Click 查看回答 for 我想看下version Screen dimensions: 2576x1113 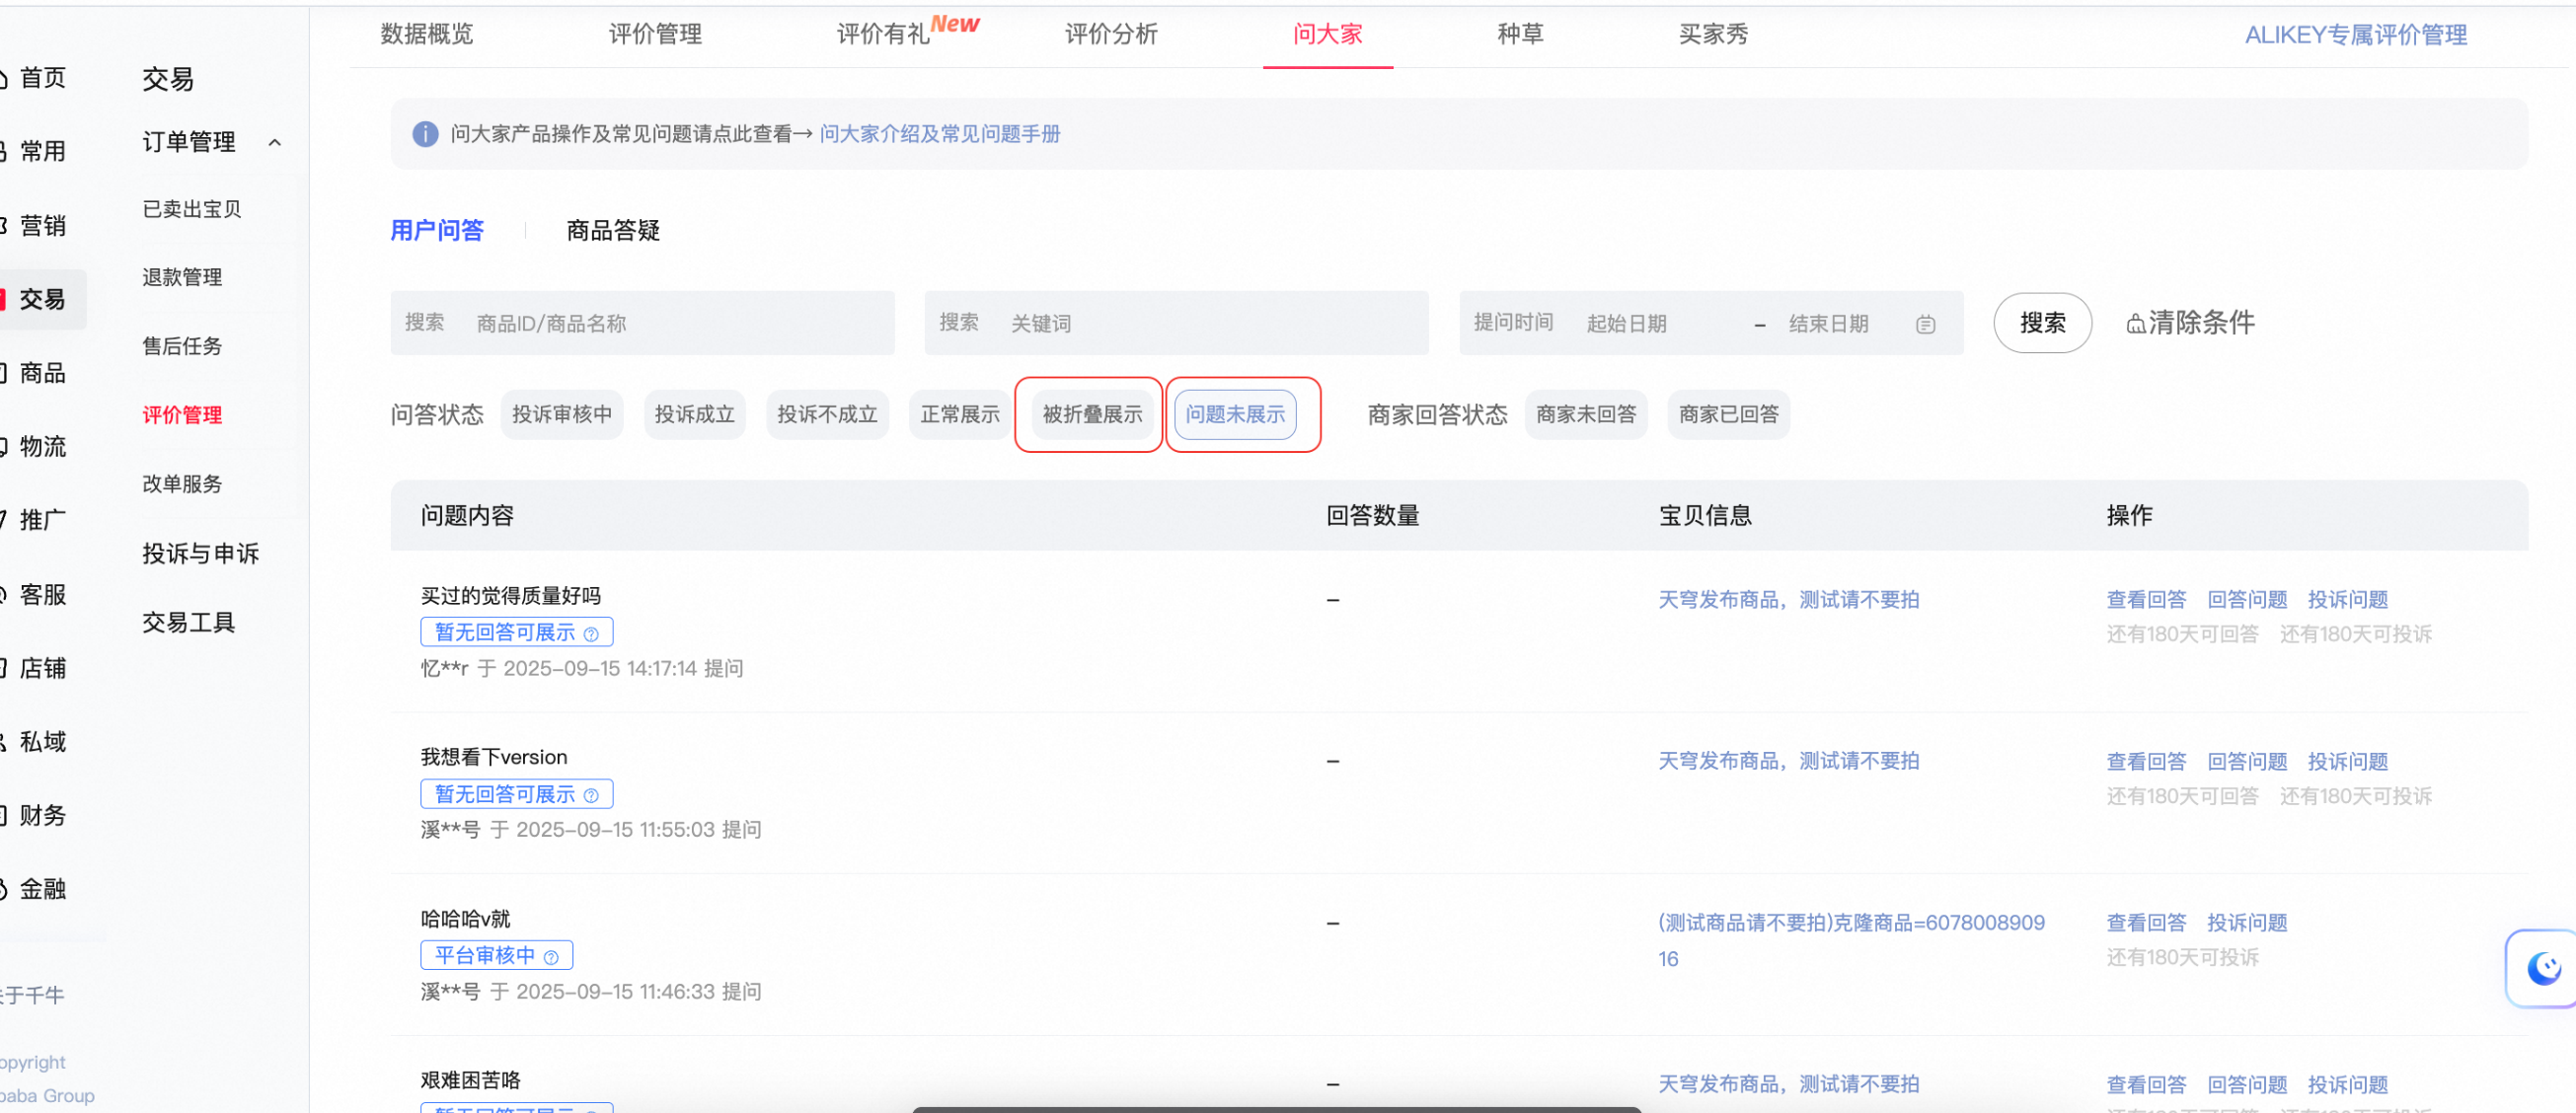click(2146, 762)
